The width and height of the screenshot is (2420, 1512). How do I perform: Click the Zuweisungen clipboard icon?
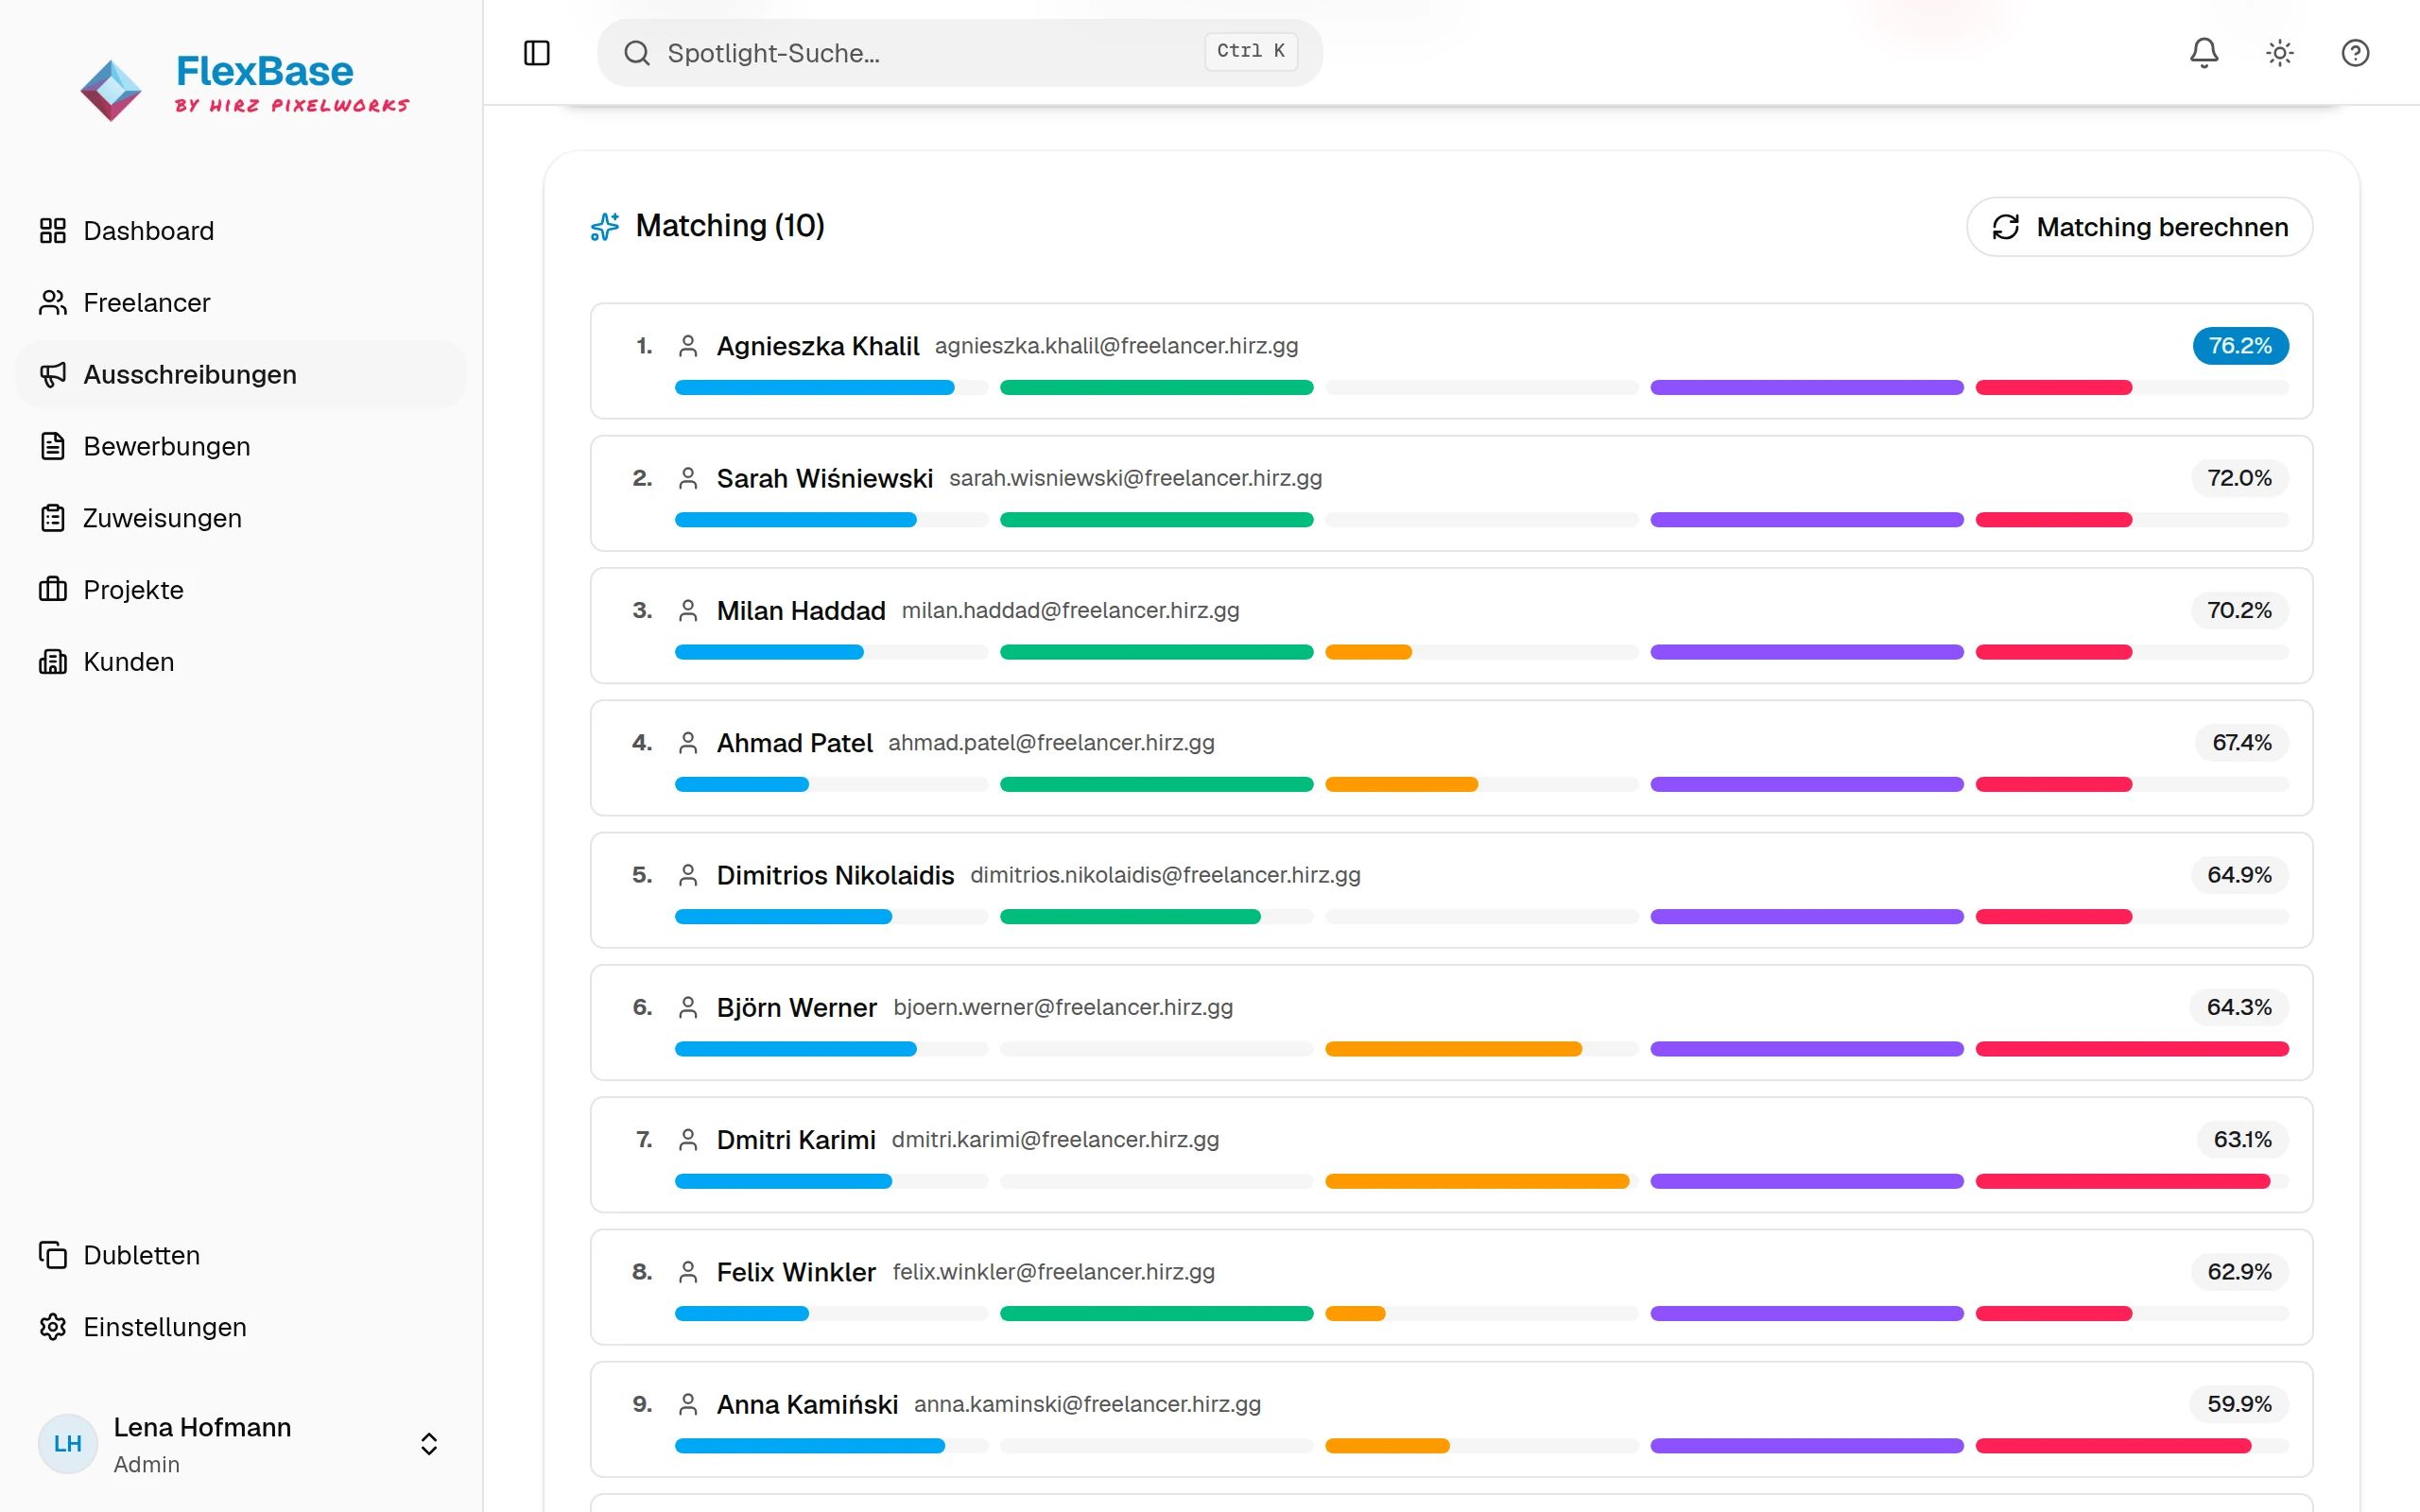[x=53, y=518]
